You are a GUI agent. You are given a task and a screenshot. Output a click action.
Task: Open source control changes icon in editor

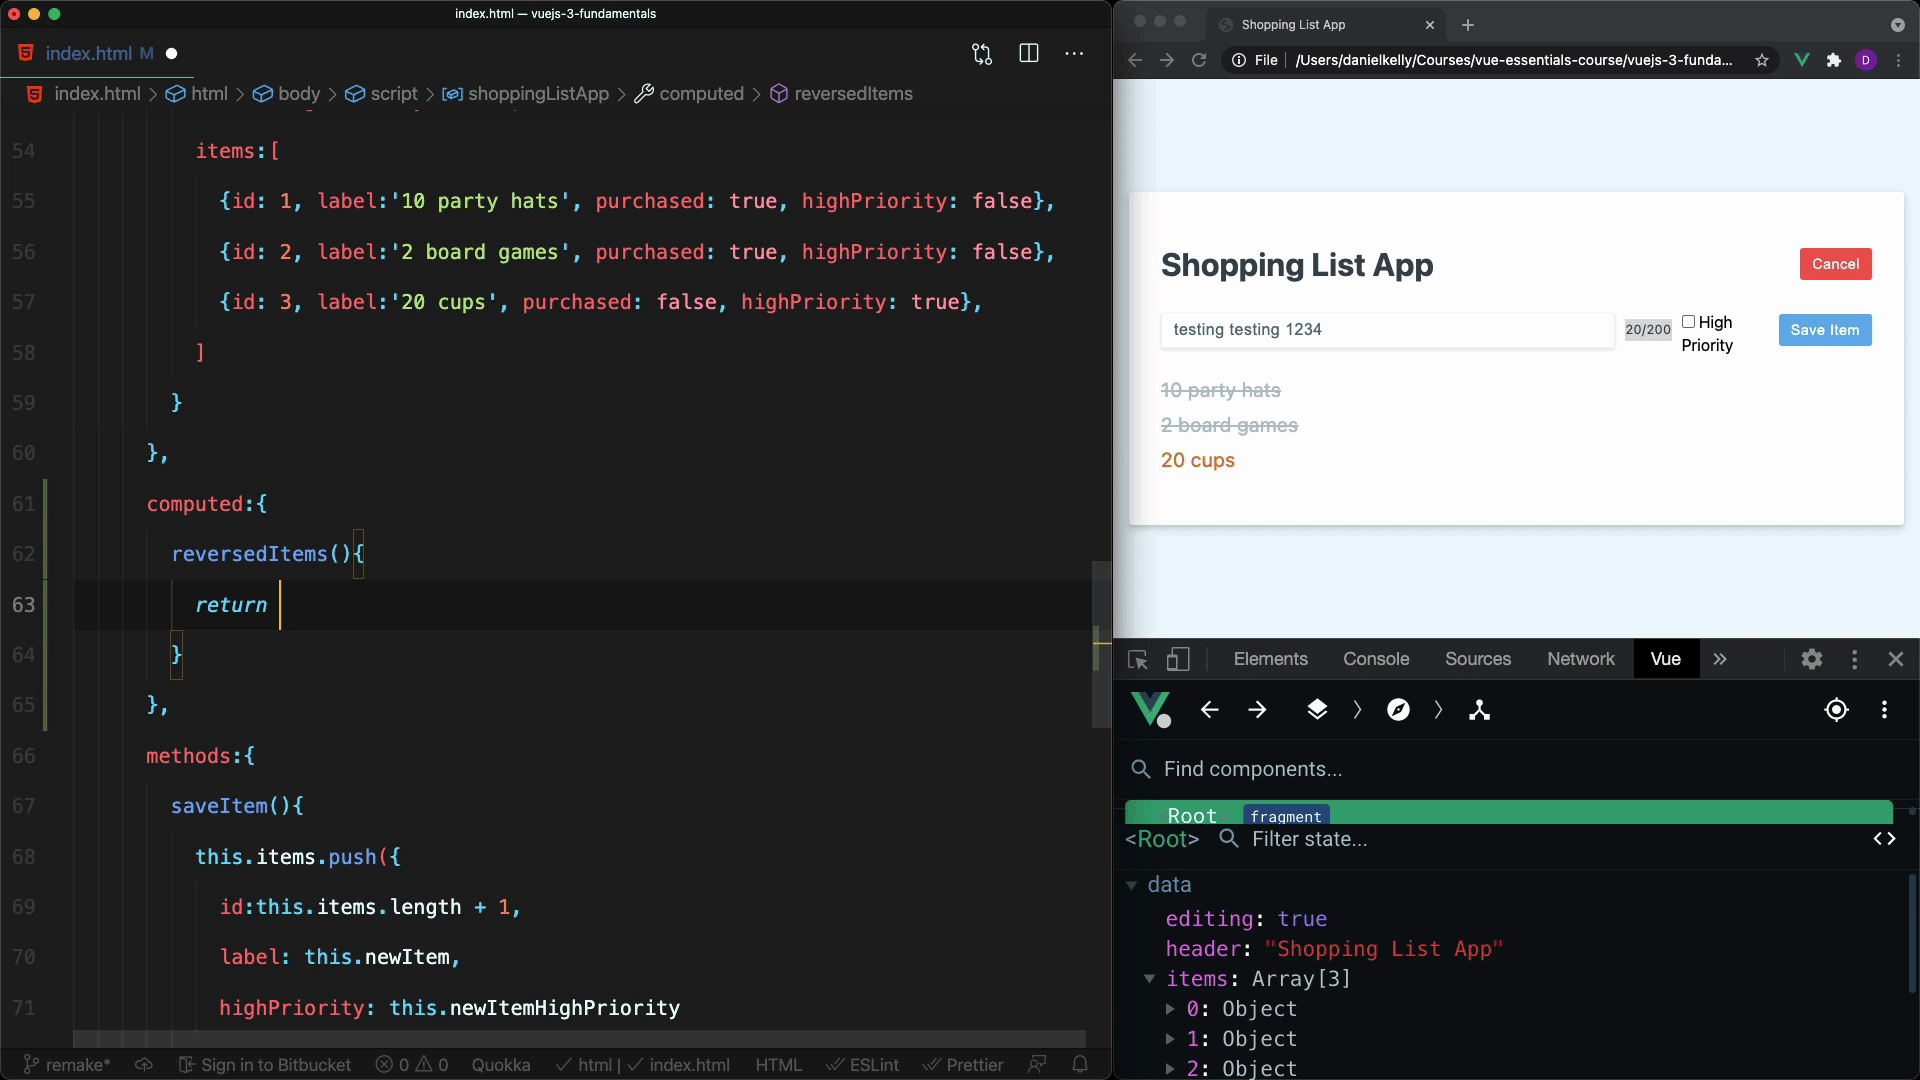[x=982, y=54]
